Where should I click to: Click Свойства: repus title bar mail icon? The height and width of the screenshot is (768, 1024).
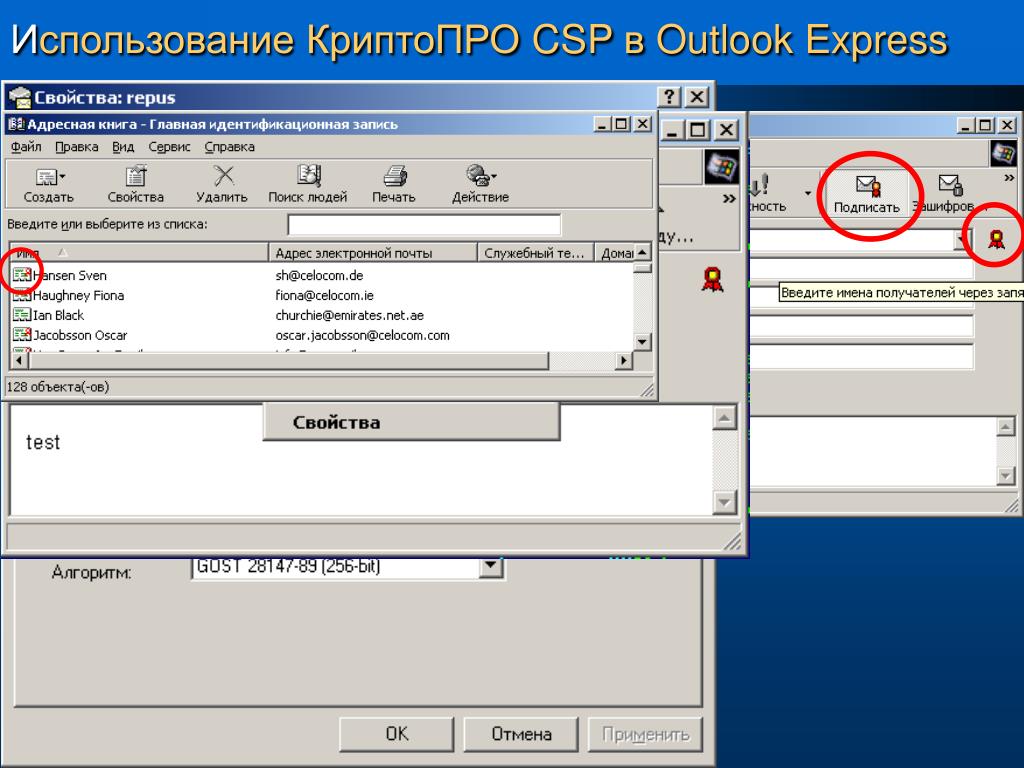pos(20,97)
